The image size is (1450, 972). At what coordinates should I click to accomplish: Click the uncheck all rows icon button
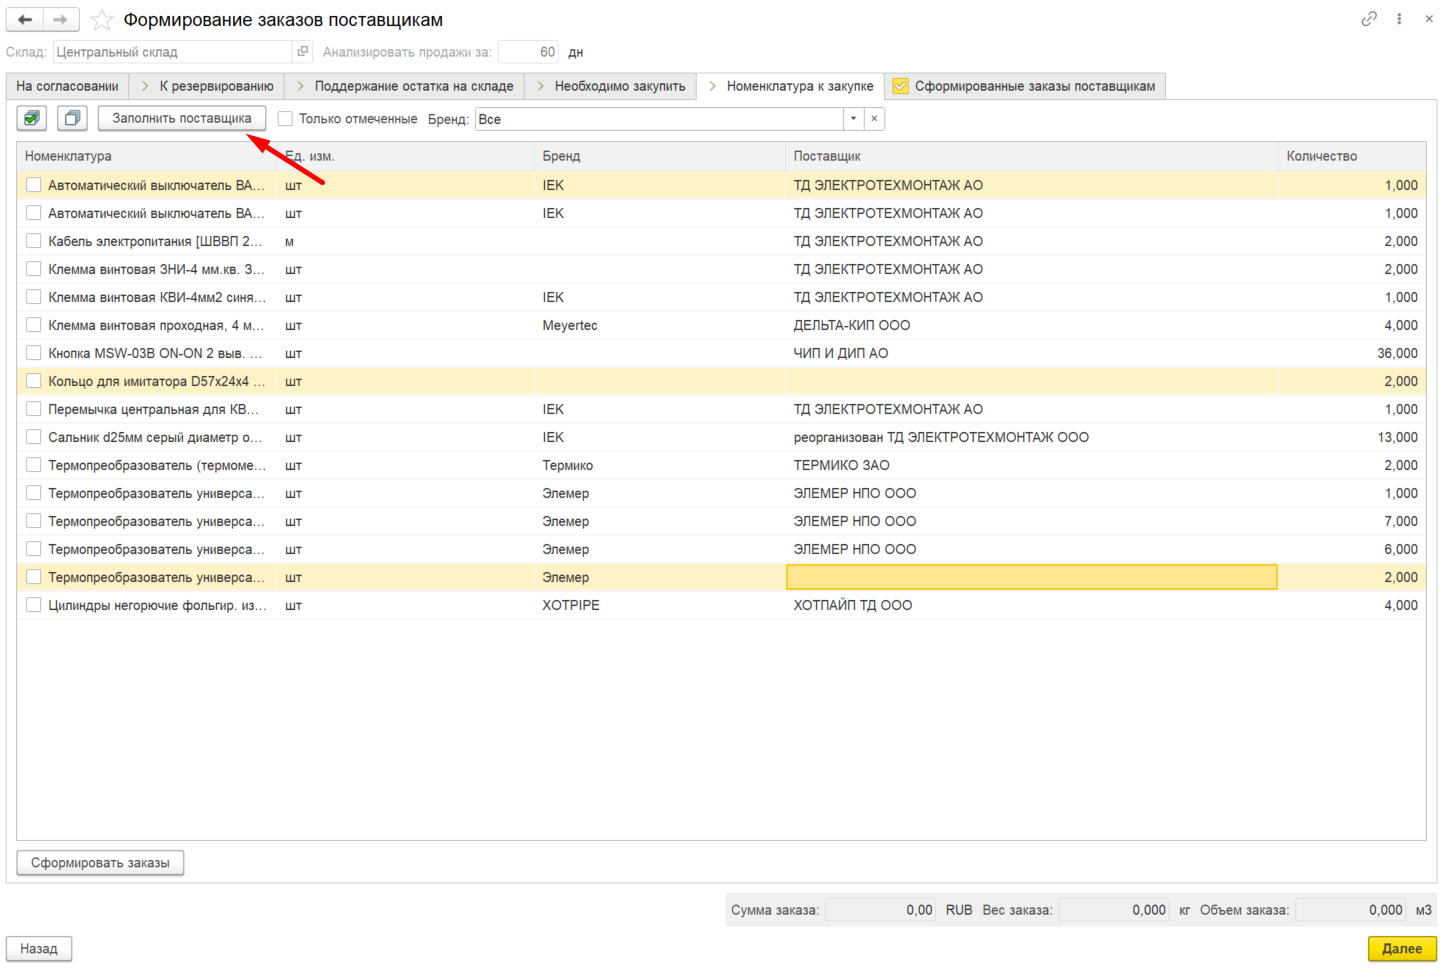(x=72, y=118)
